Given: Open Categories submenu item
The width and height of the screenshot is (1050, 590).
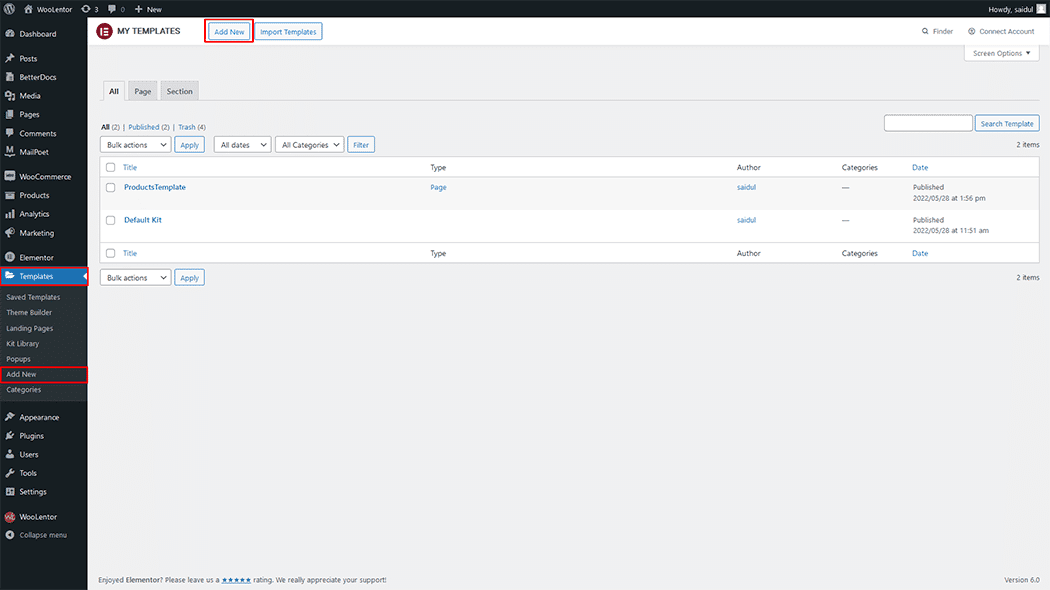Looking at the screenshot, I should point(23,390).
